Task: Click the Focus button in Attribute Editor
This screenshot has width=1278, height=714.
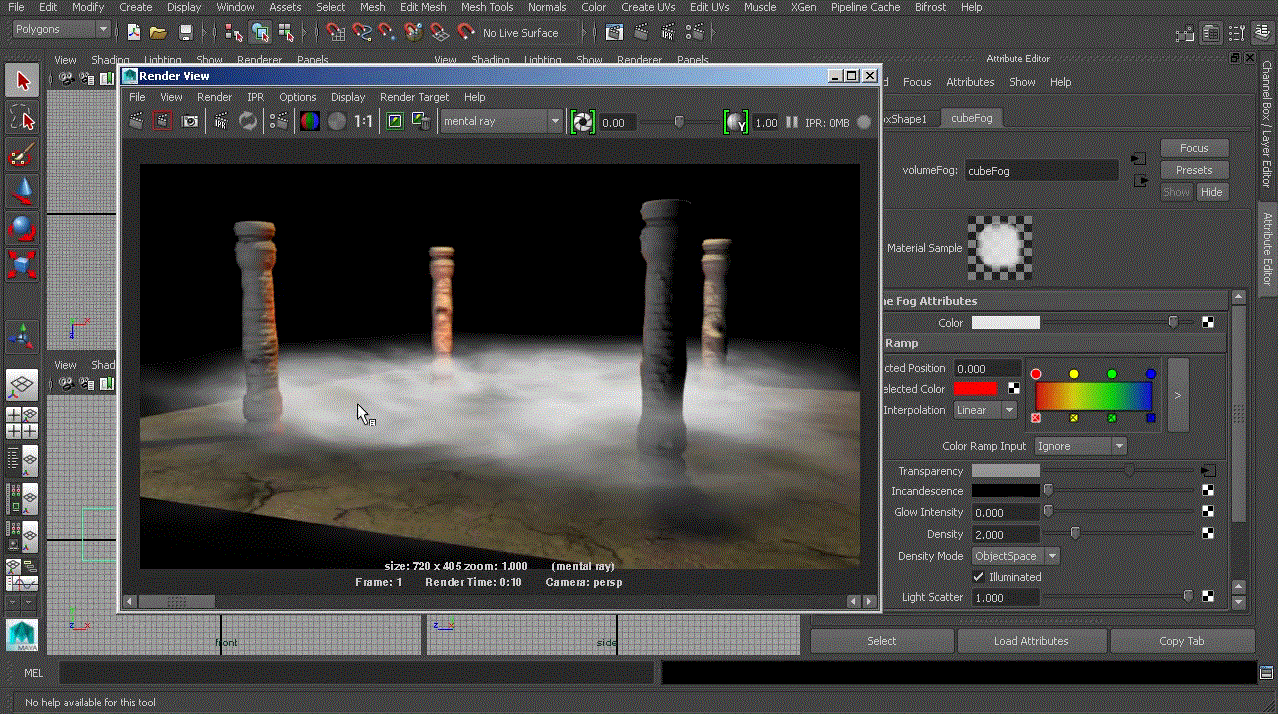Action: click(1194, 148)
